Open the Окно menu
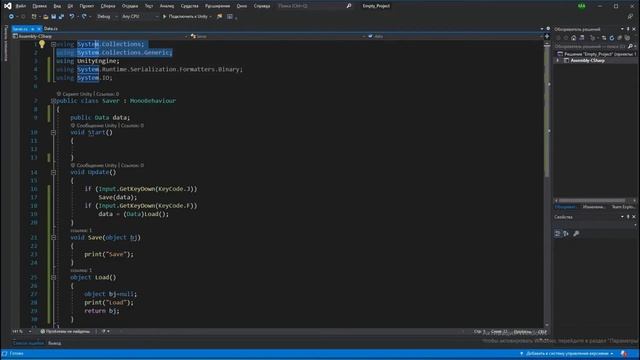This screenshot has width=640, height=360. click(242, 6)
